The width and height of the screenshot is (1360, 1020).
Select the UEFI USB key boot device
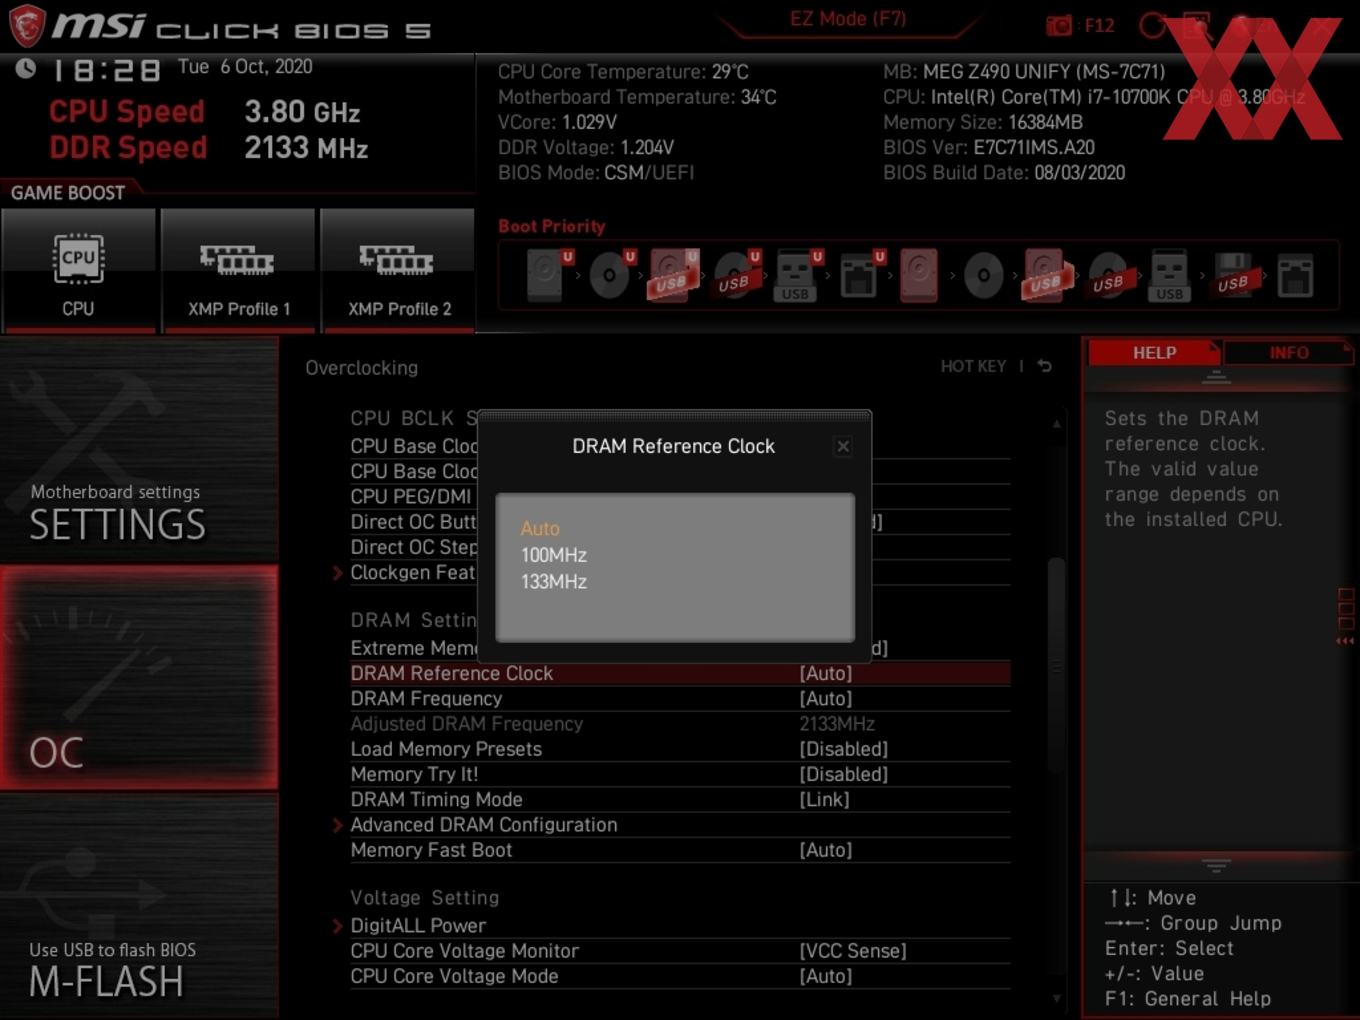797,275
